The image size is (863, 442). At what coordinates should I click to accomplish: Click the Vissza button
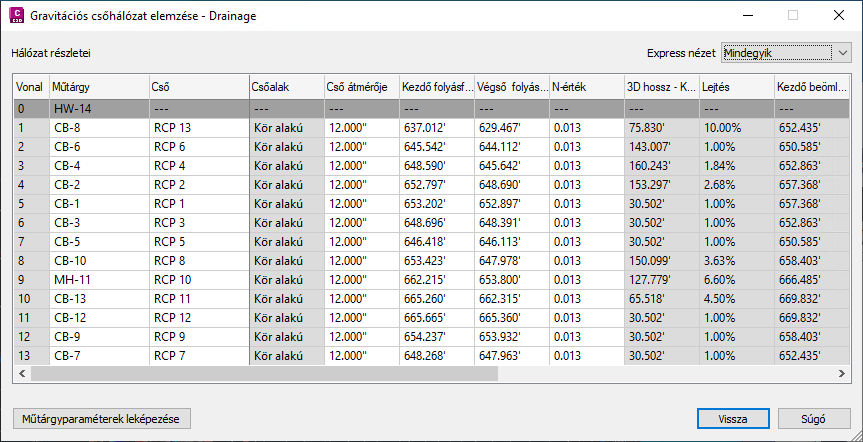pyautogui.click(x=731, y=418)
